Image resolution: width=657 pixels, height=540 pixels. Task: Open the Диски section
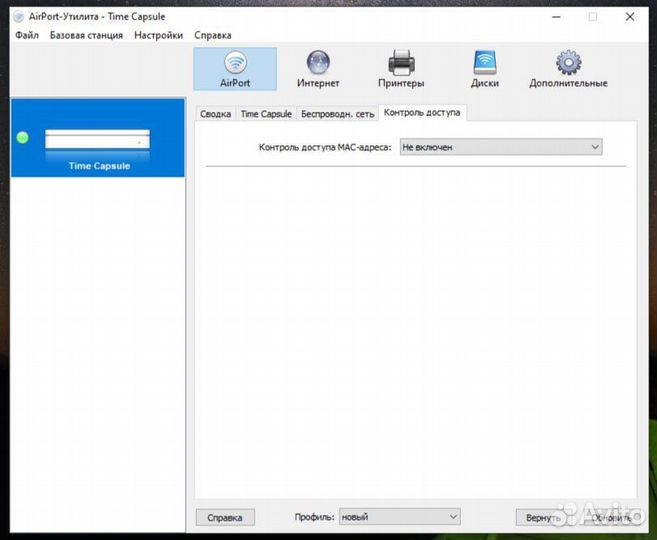pyautogui.click(x=484, y=69)
